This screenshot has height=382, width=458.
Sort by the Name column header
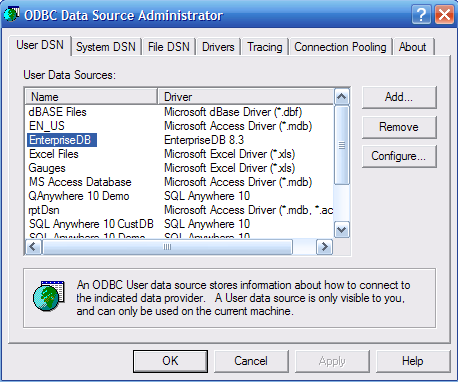pos(91,97)
